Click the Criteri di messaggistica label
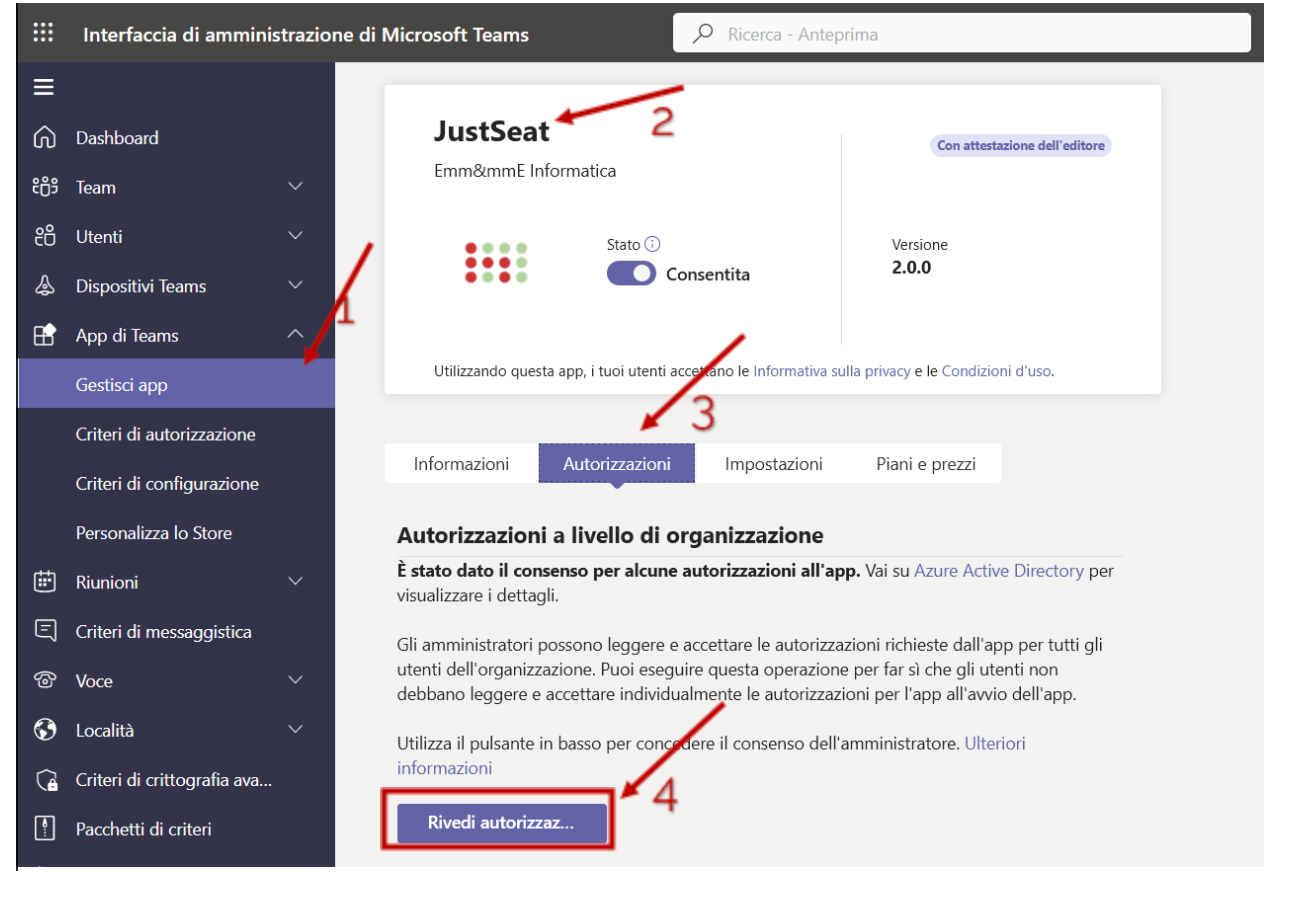 164,632
